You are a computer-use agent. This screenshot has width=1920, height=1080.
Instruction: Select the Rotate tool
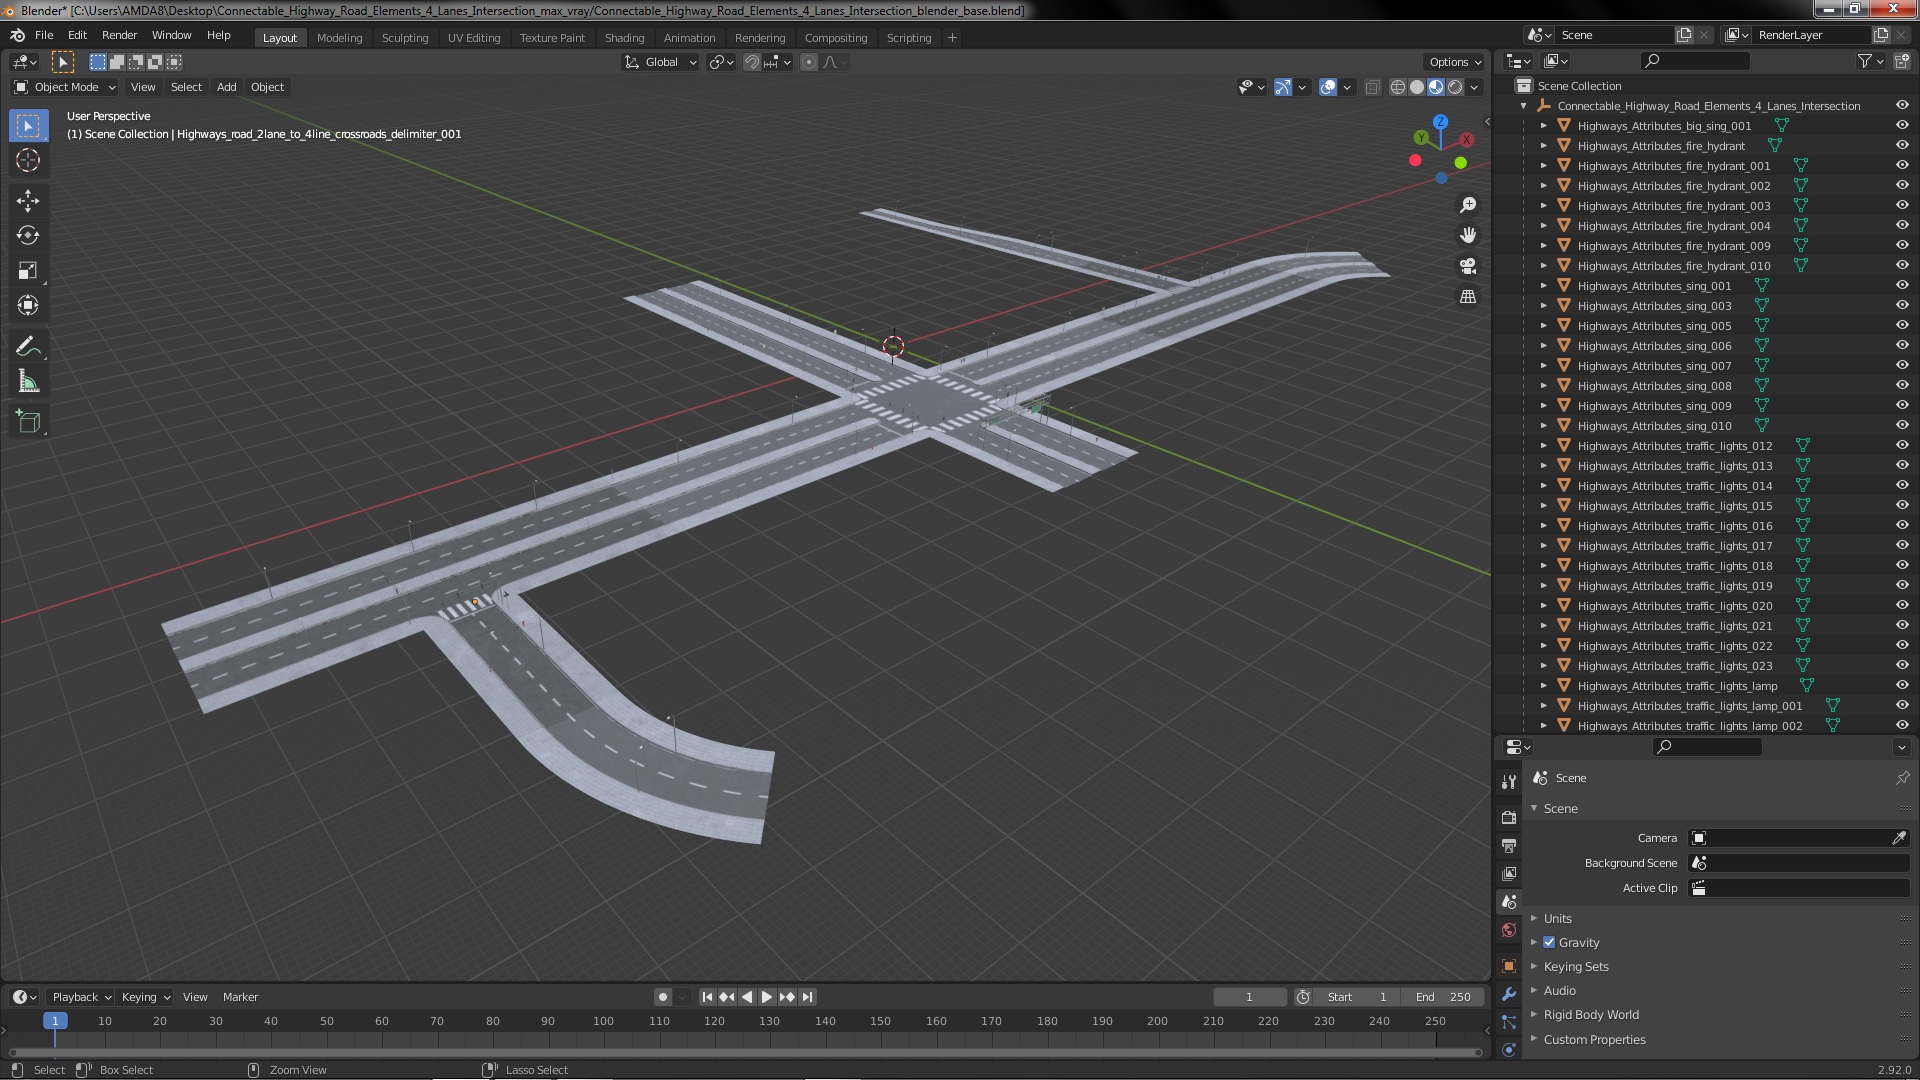click(x=28, y=235)
